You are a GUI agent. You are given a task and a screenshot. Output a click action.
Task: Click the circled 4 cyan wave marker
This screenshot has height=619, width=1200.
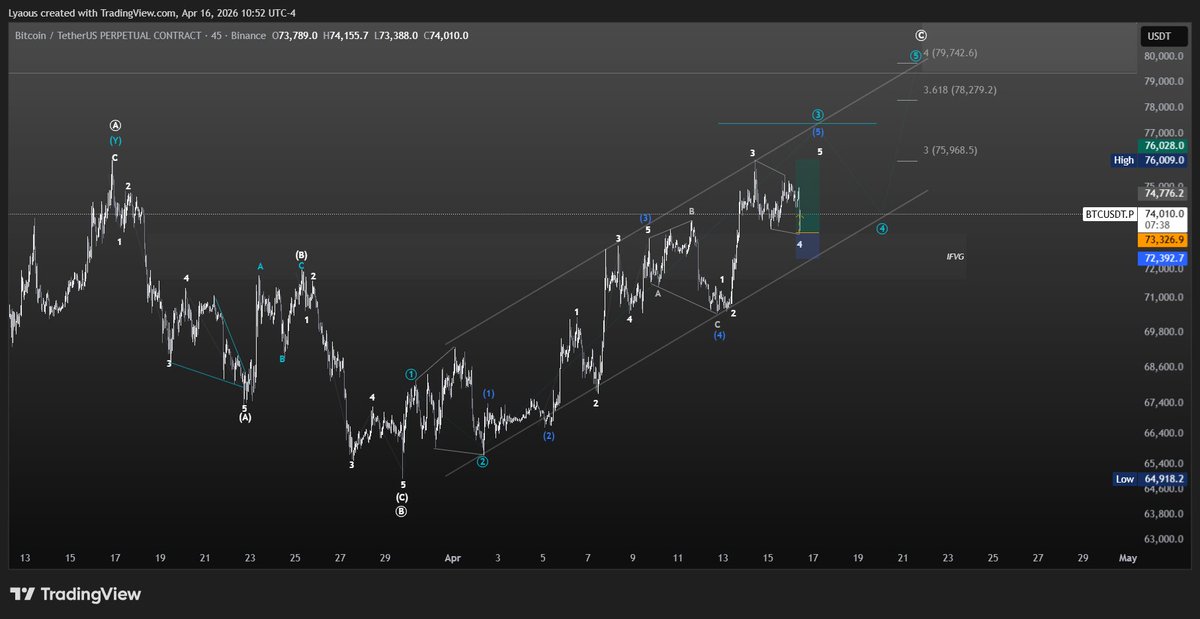(x=882, y=229)
